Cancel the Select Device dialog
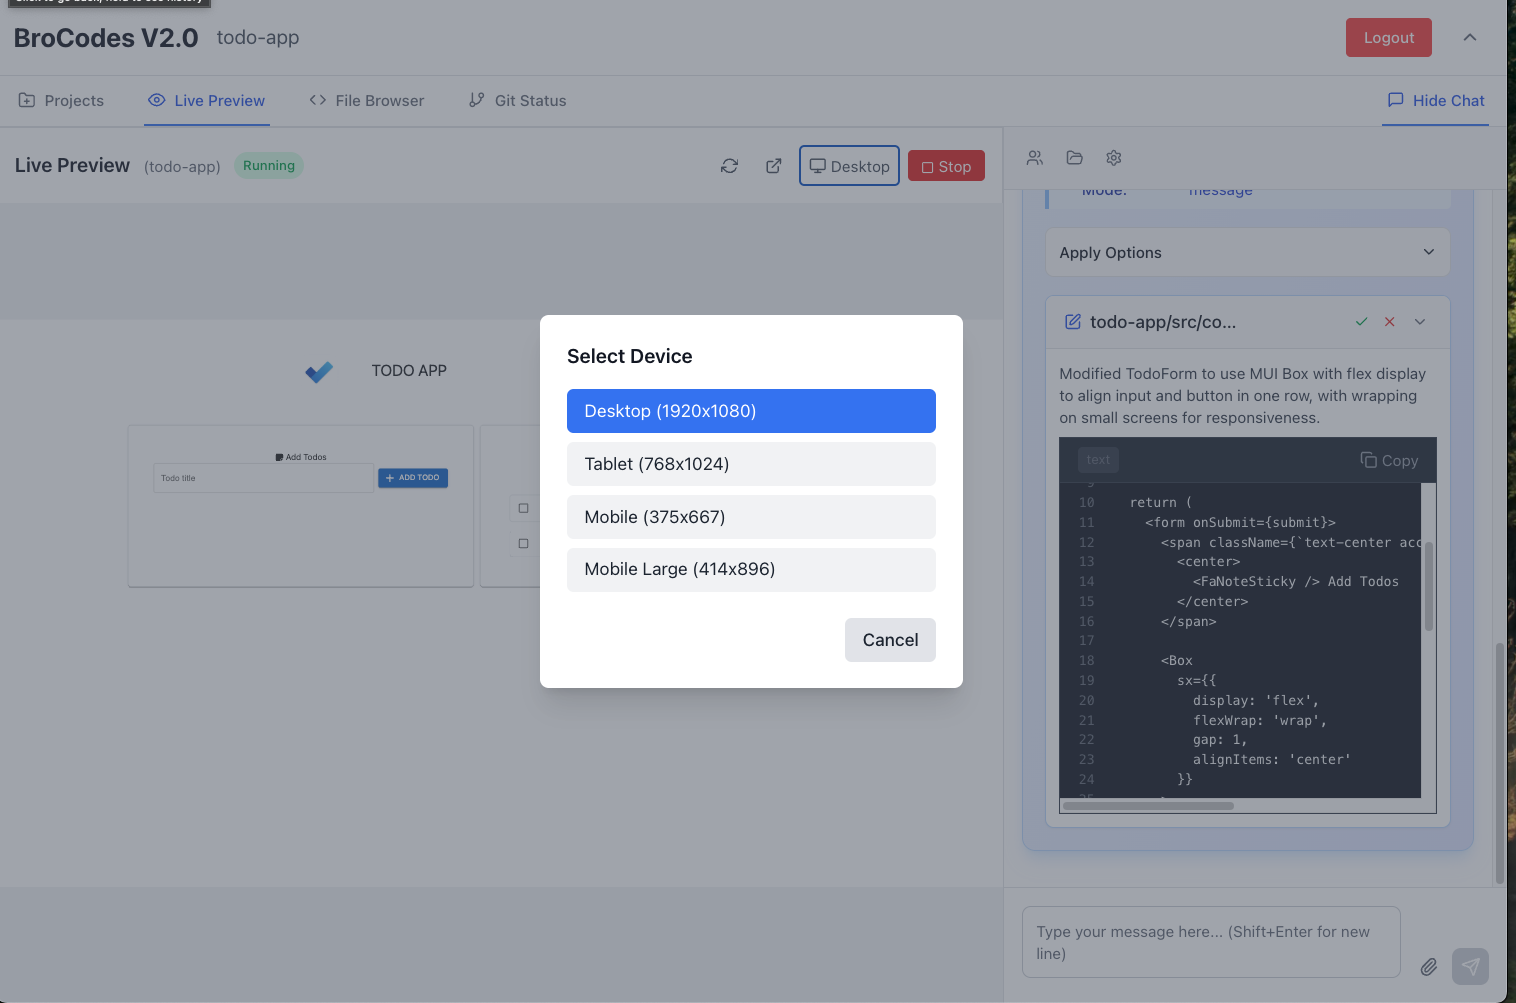Image resolution: width=1516 pixels, height=1003 pixels. tap(890, 640)
